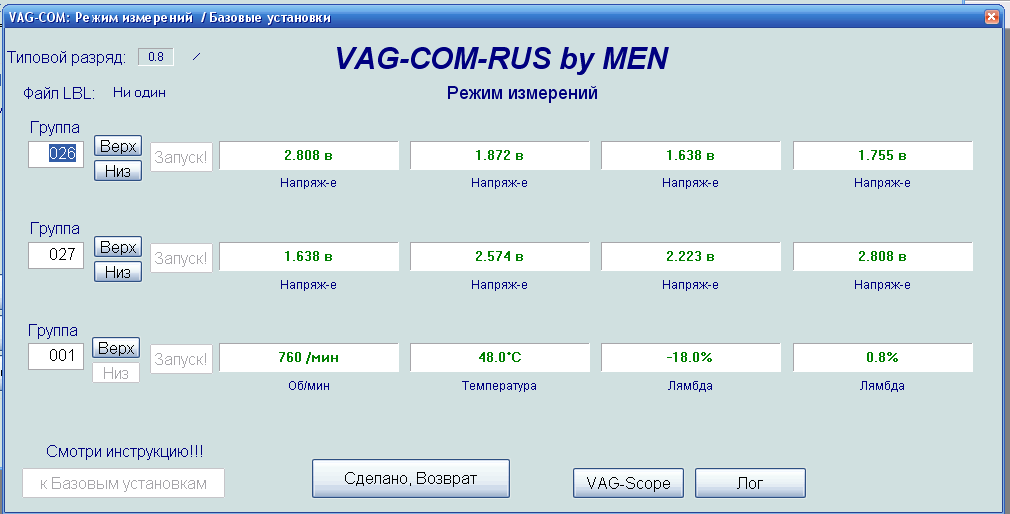1010x514 pixels.
Task: Click the Сделано, Возврат button
Action: [x=411, y=478]
